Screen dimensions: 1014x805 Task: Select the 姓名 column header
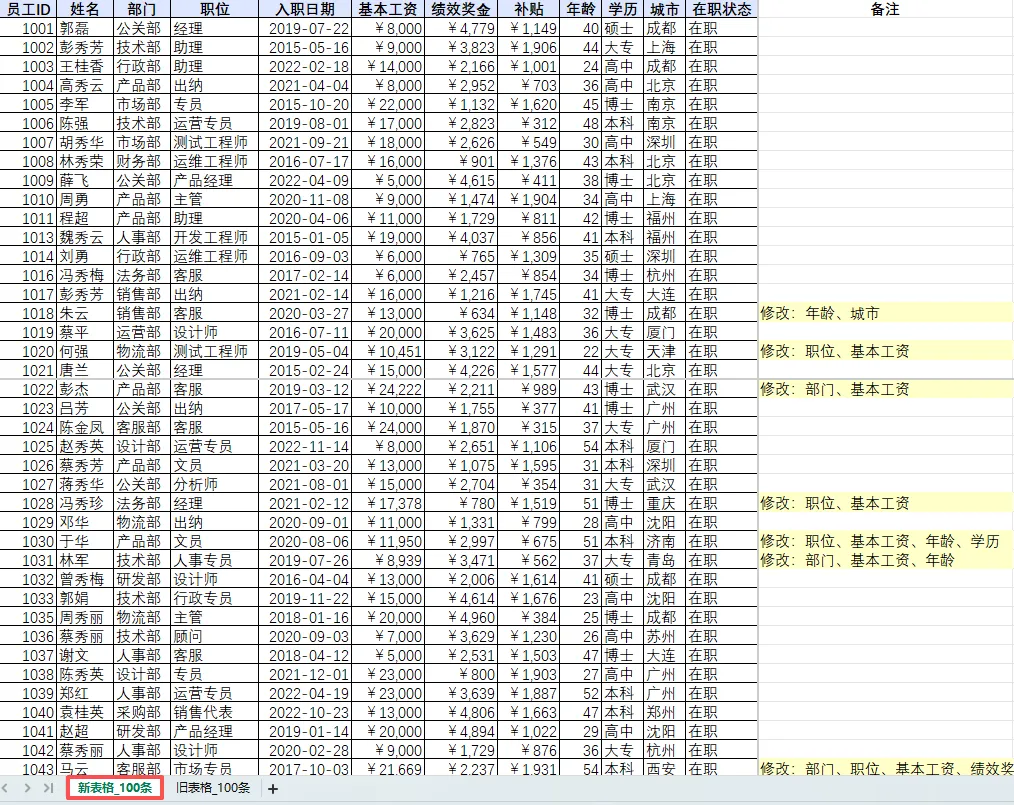(x=85, y=9)
